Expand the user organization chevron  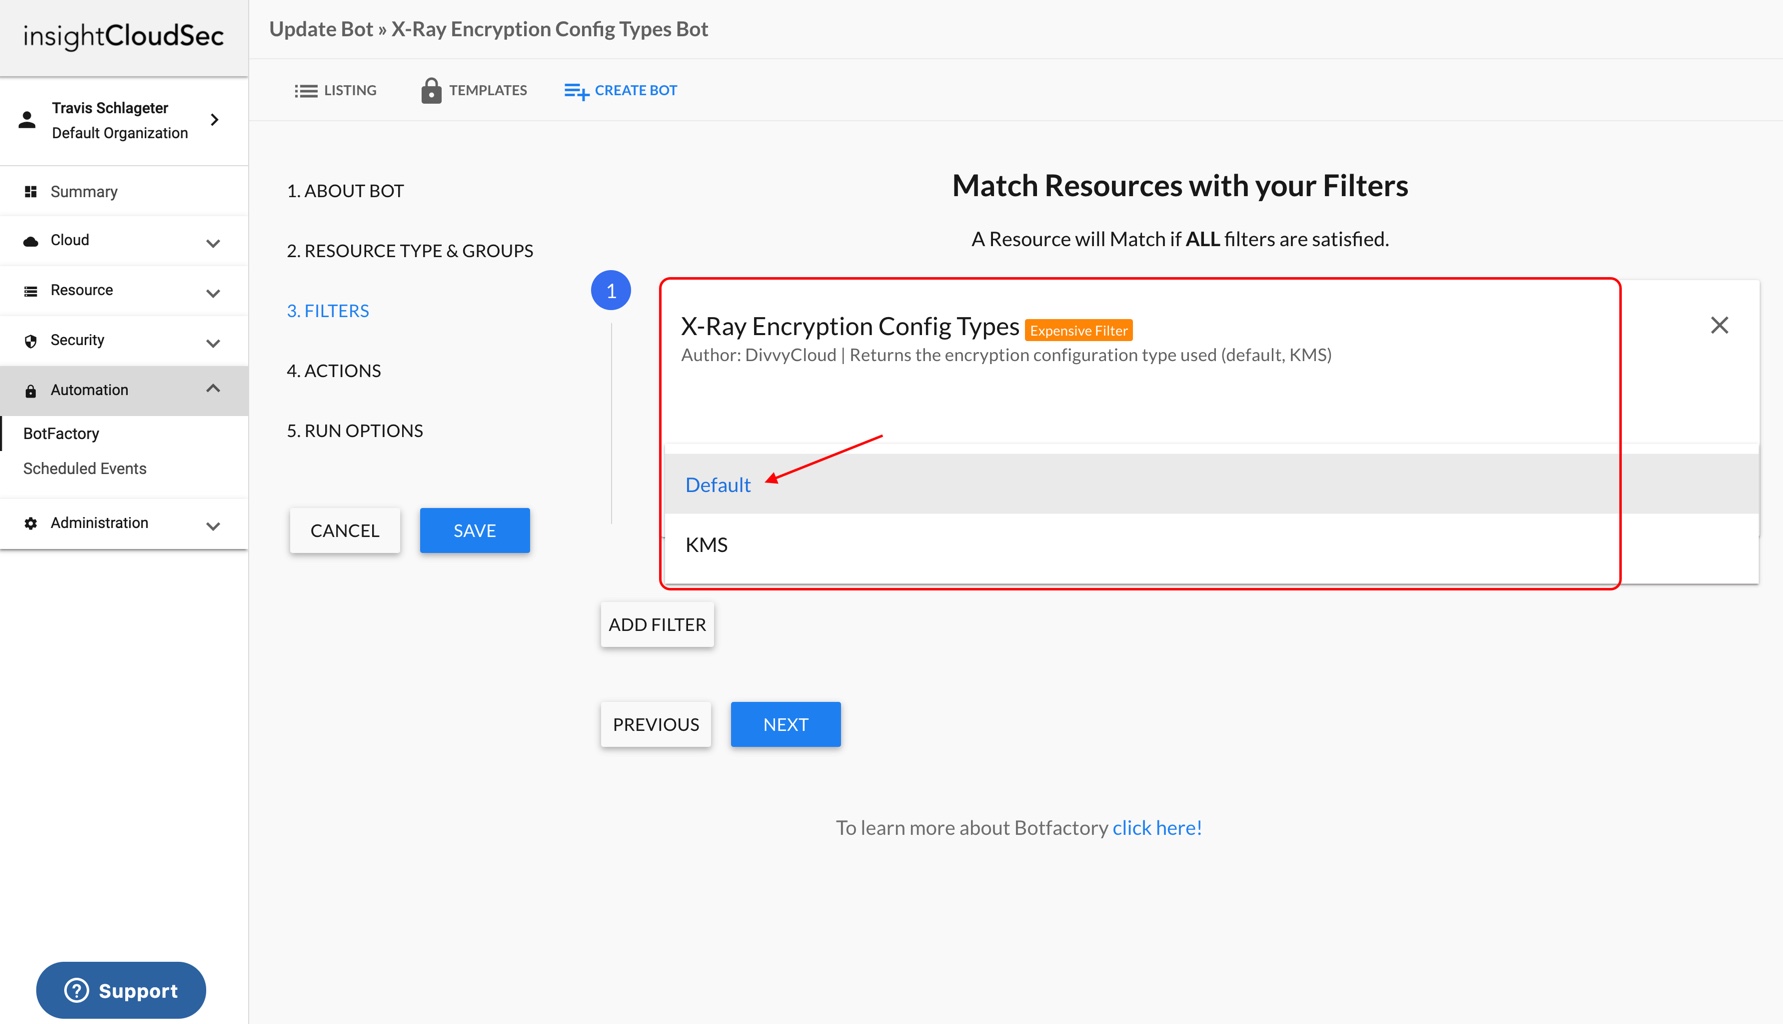[x=215, y=120]
